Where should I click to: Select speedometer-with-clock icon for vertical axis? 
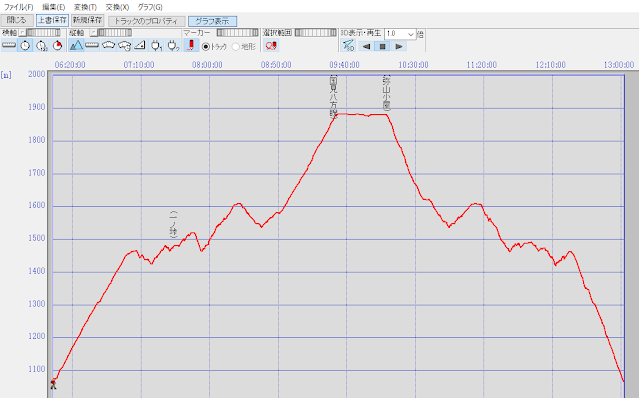click(124, 46)
